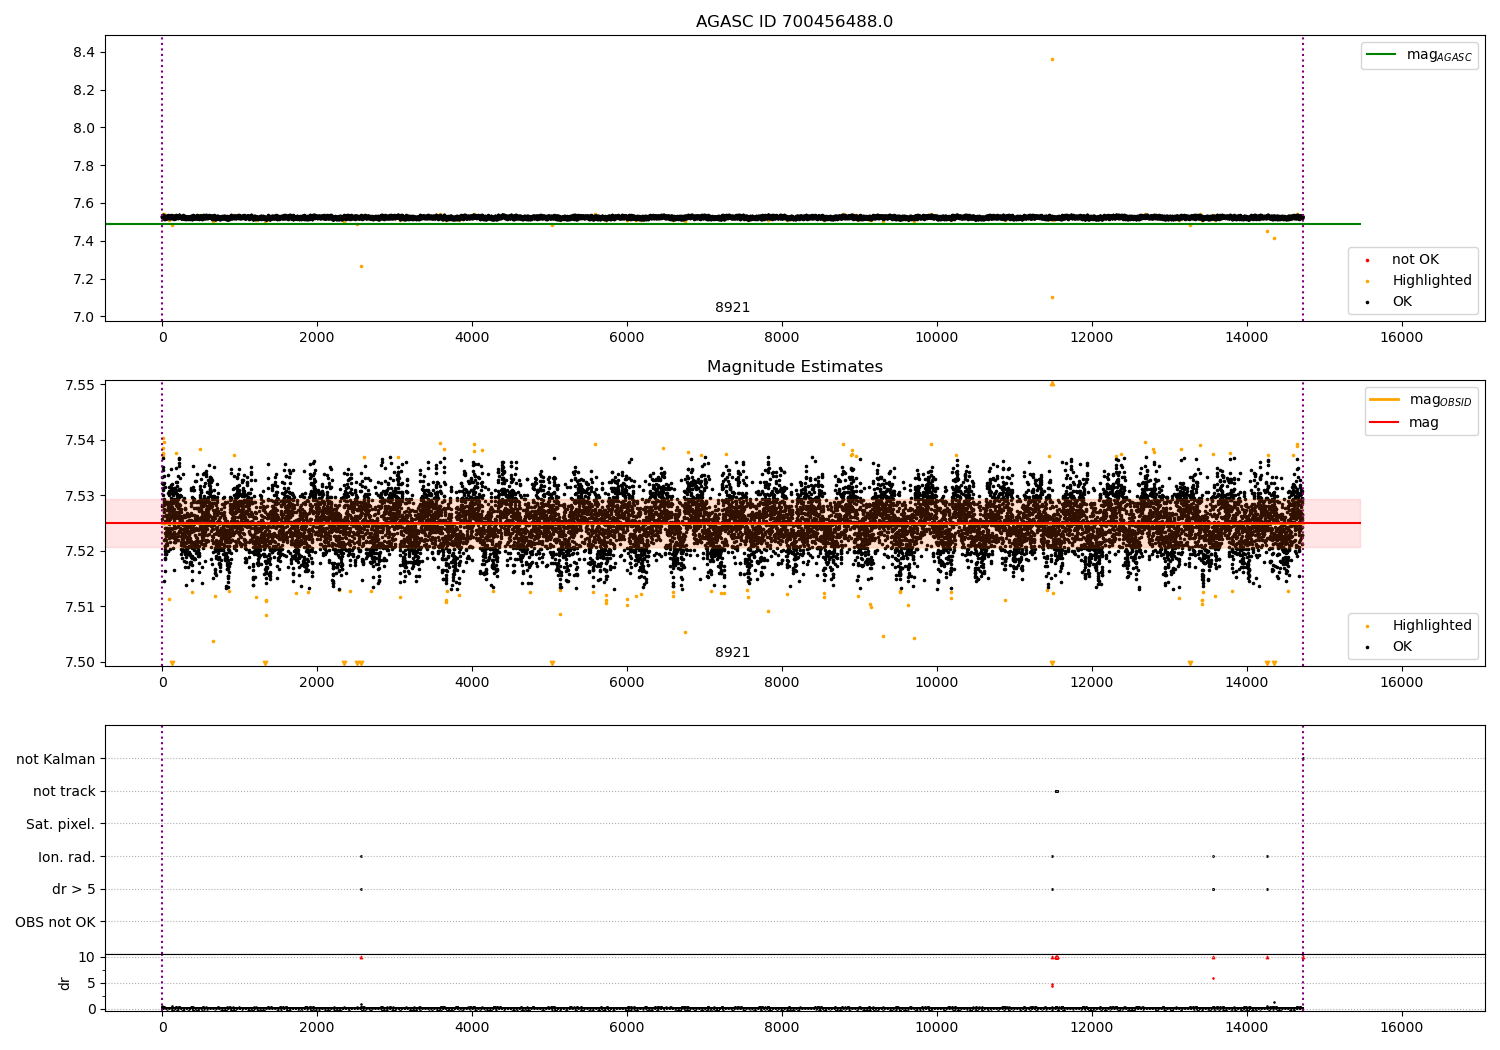Image resolution: width=1500 pixels, height=1050 pixels.
Task: Click the green mag AGASC line sample in top legend
Action: 1381,55
